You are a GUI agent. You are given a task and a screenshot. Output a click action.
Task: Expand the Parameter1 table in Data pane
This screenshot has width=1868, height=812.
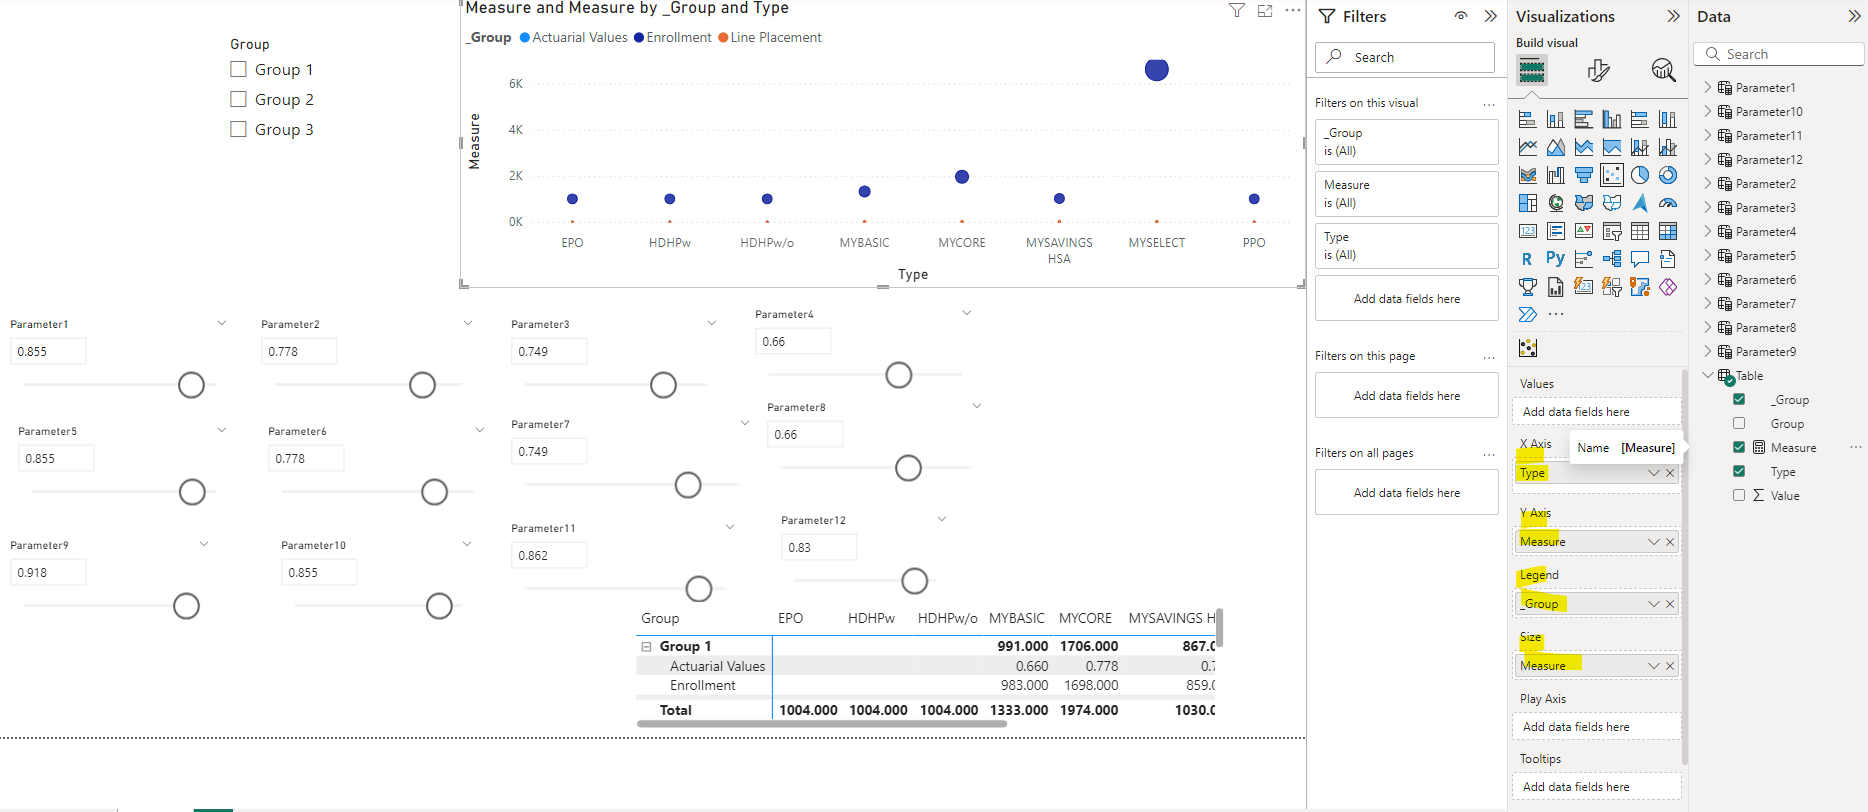click(1707, 87)
